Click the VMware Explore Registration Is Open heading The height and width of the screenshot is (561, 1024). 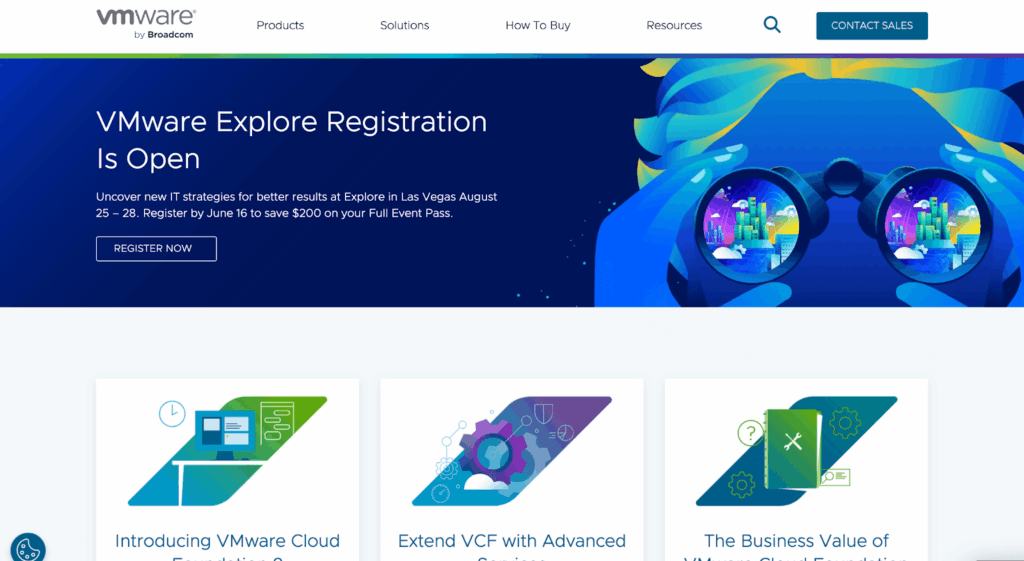click(x=291, y=140)
